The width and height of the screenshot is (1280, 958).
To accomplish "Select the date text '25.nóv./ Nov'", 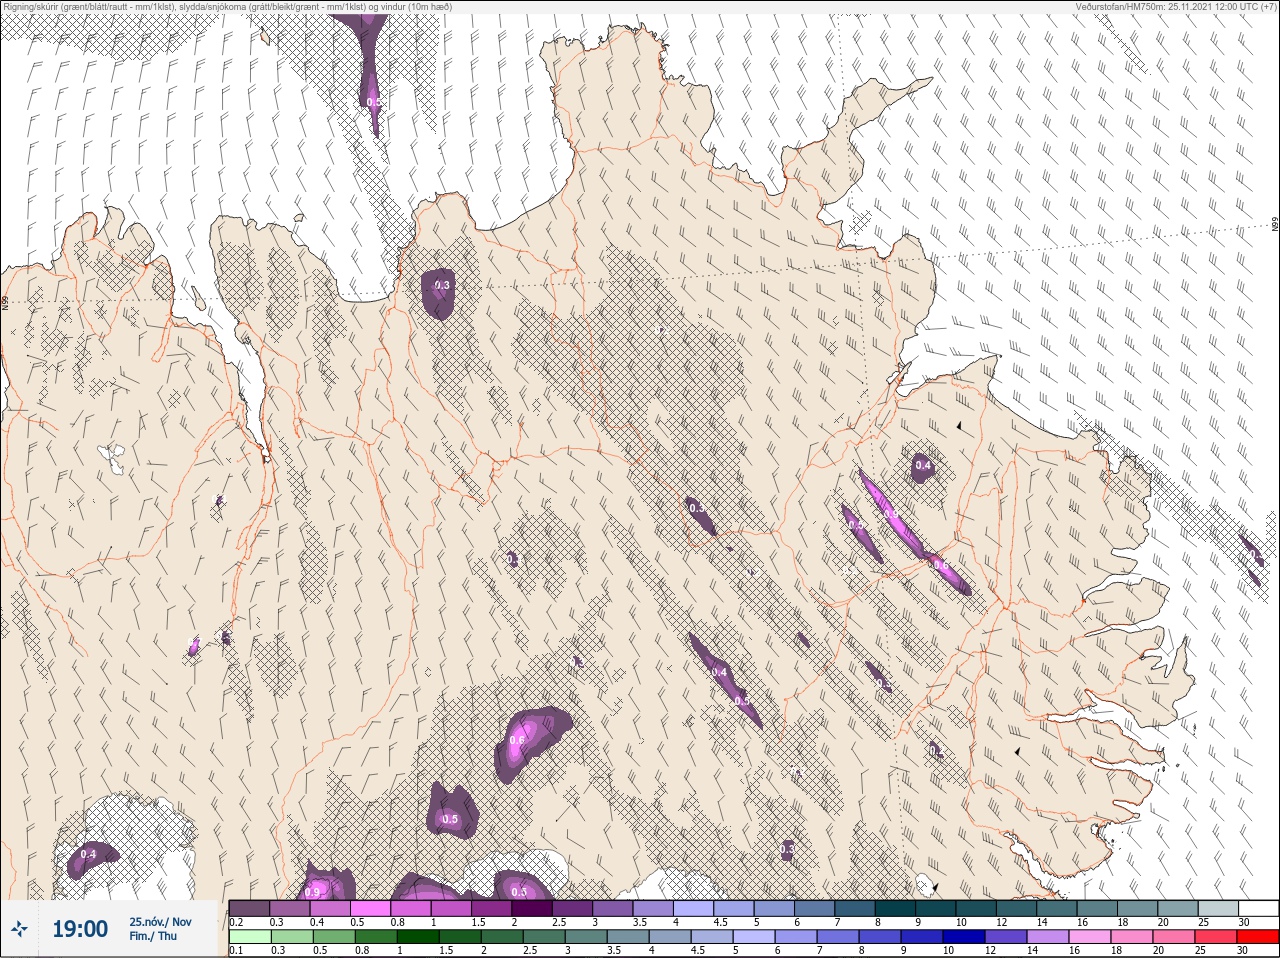I will [x=160, y=921].
